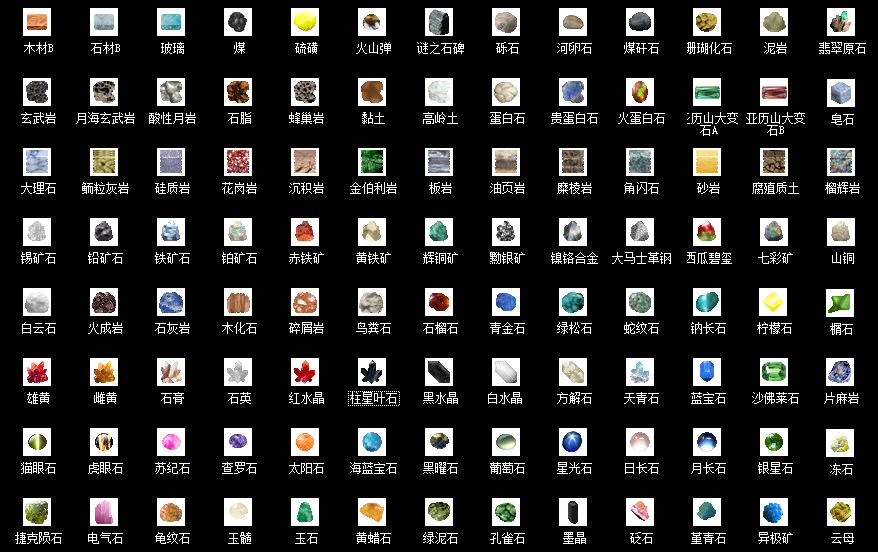The image size is (878, 552).
Task: Choose the 煤 coal icon
Action: pyautogui.click(x=238, y=22)
